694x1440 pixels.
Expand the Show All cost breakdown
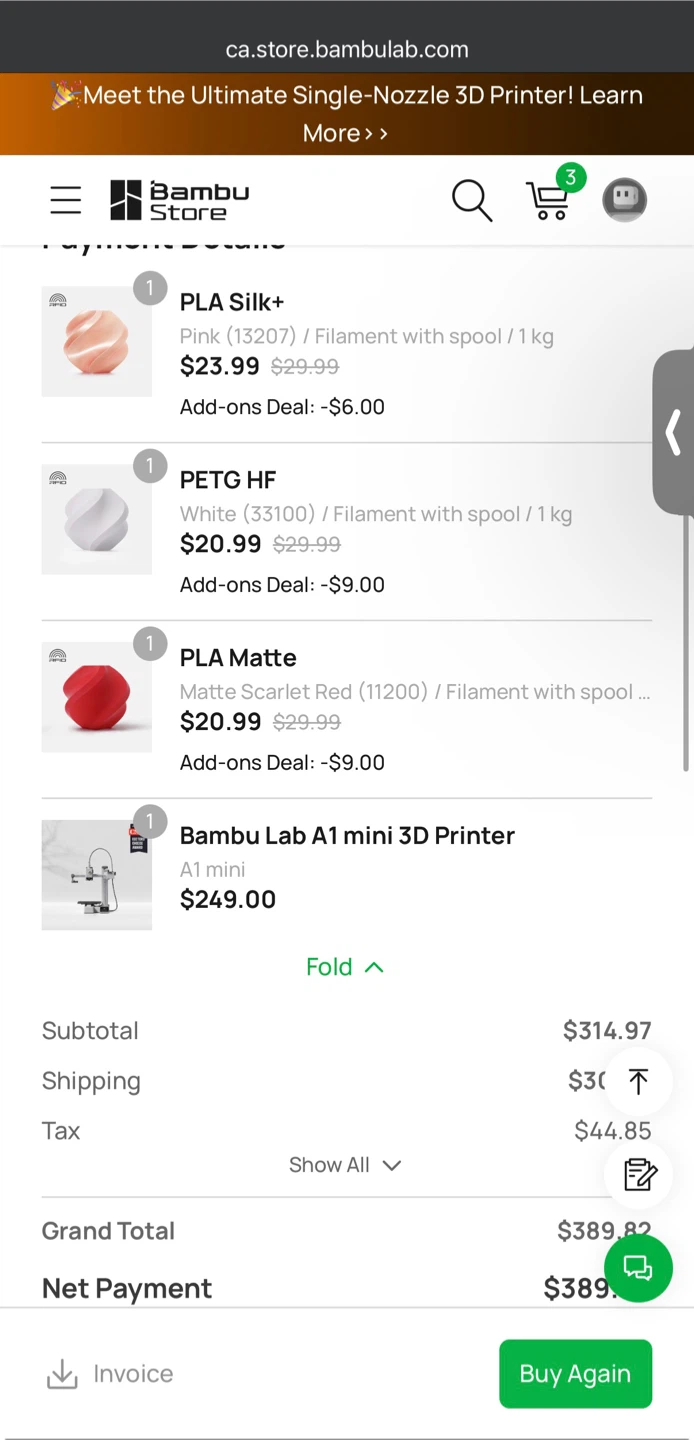coord(345,1164)
